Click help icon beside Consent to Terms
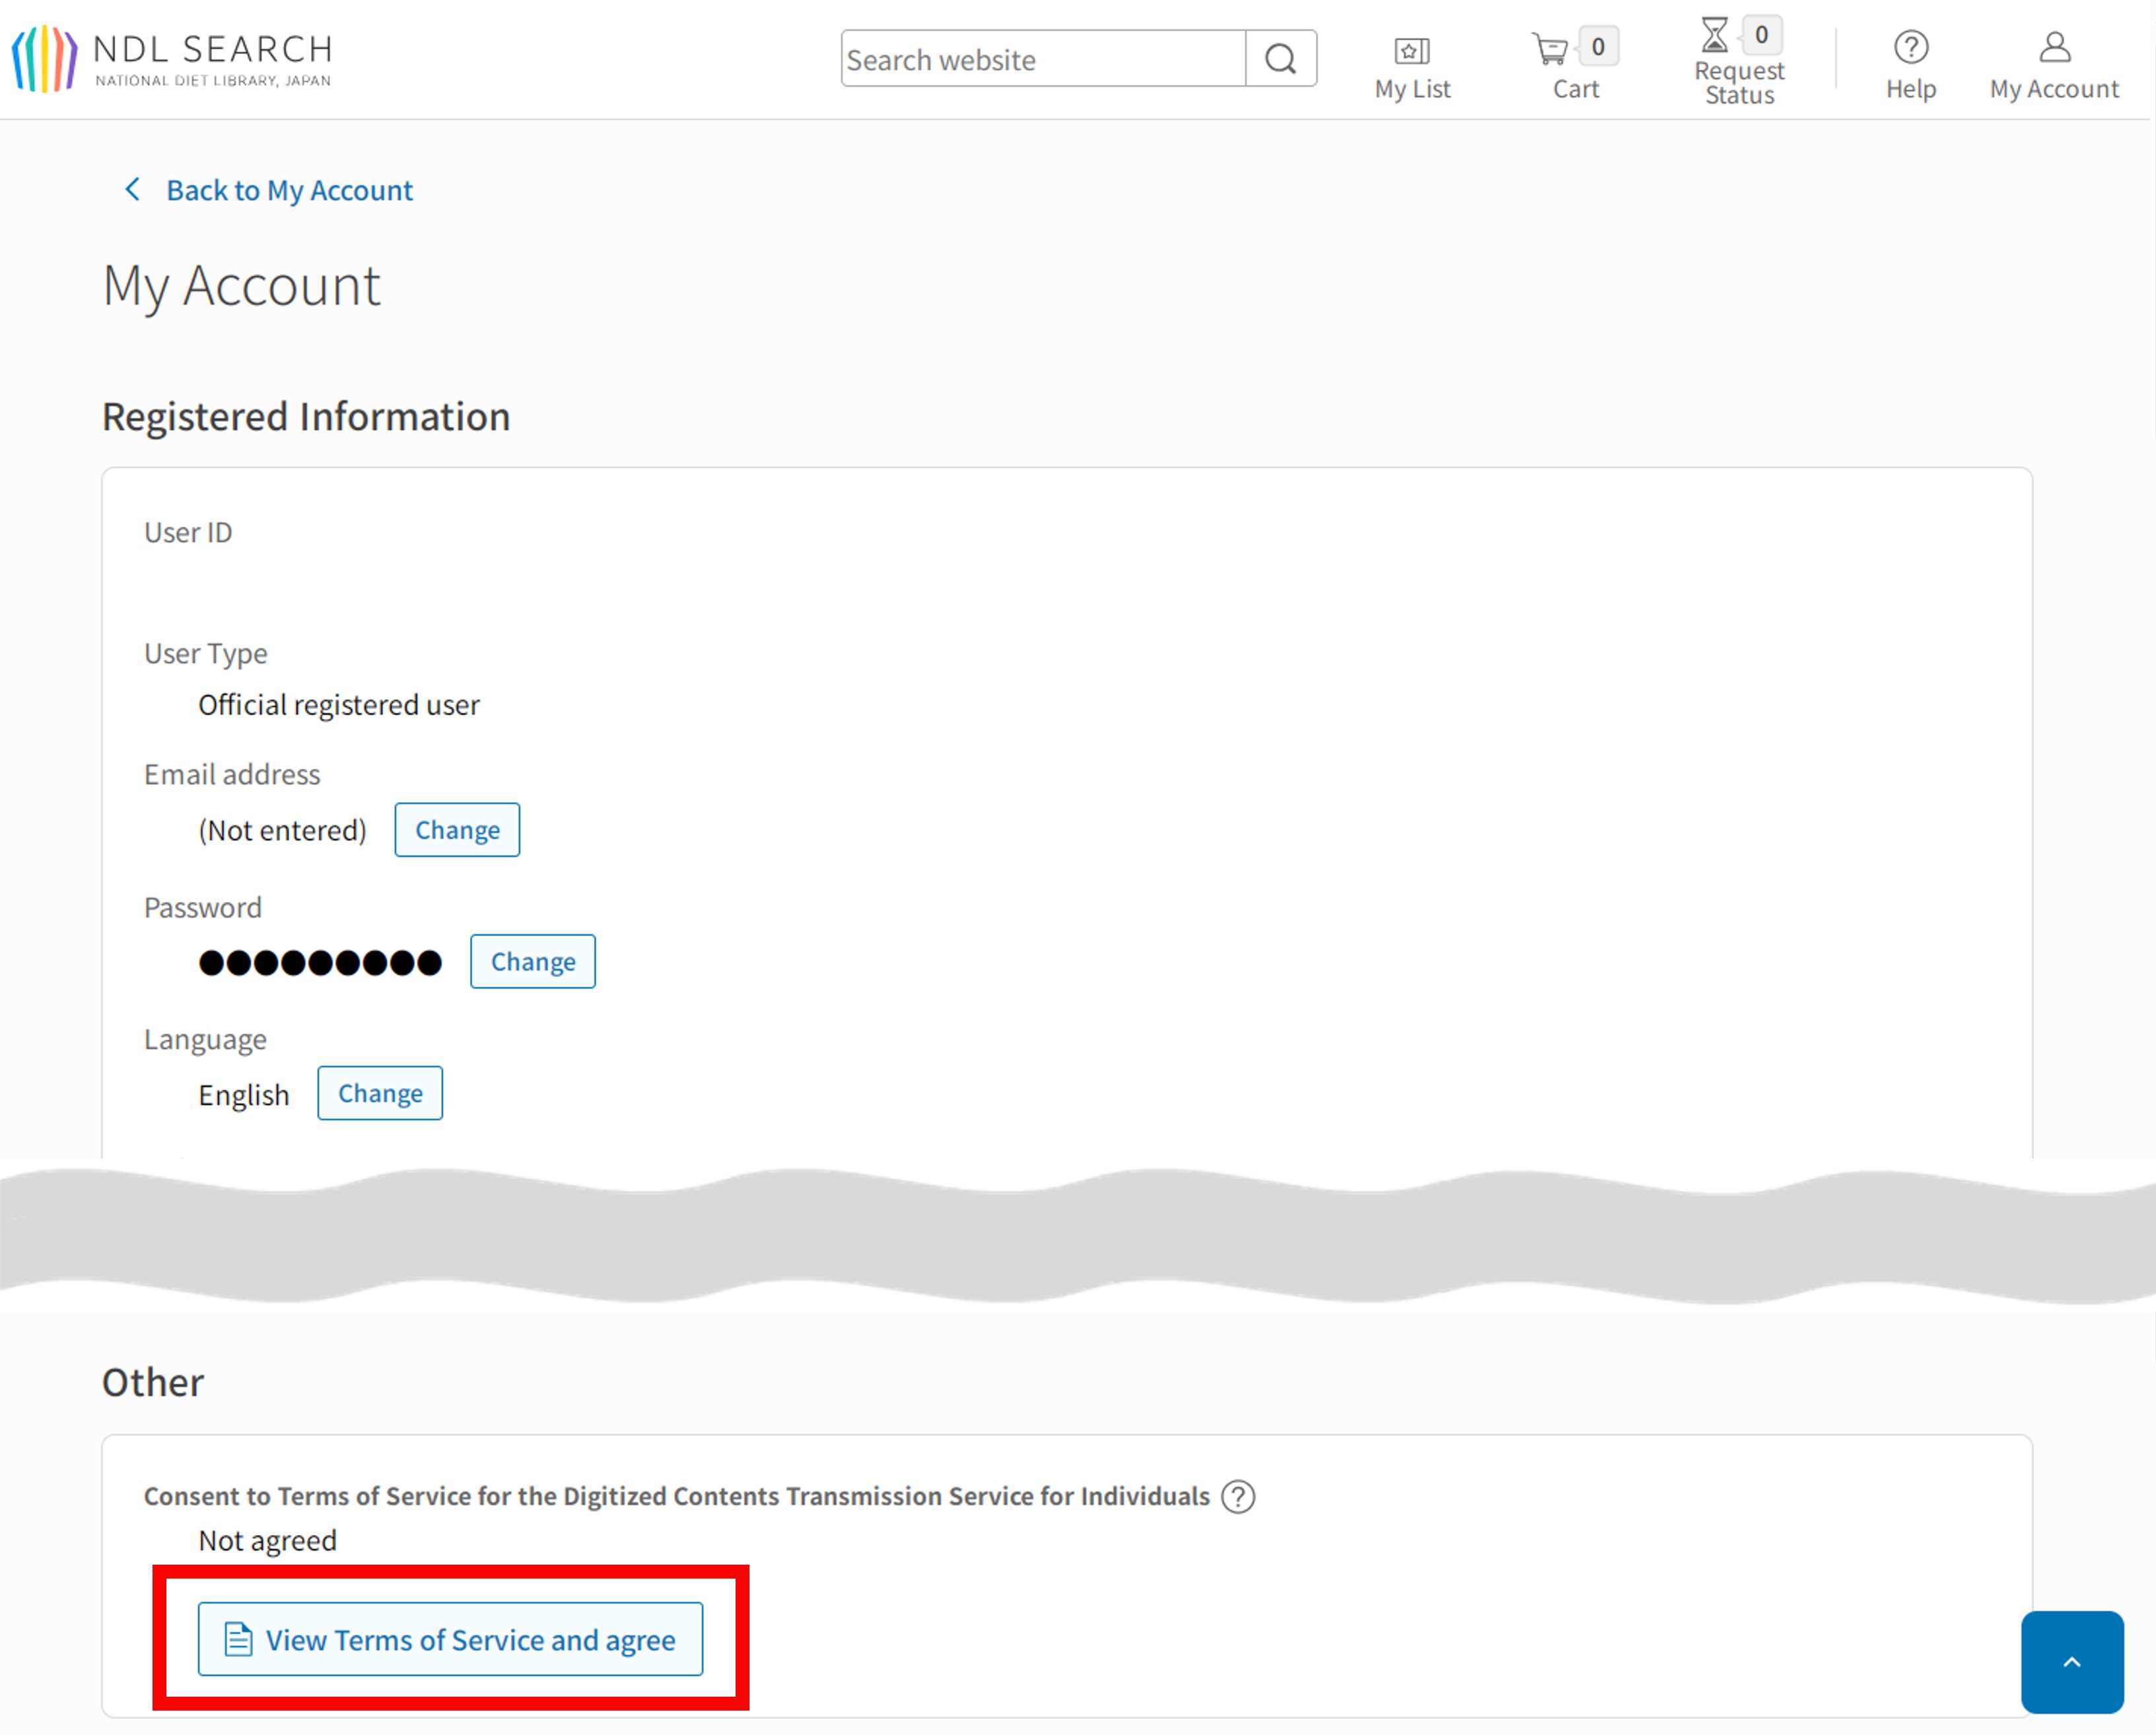The image size is (2156, 1735). tap(1238, 1497)
